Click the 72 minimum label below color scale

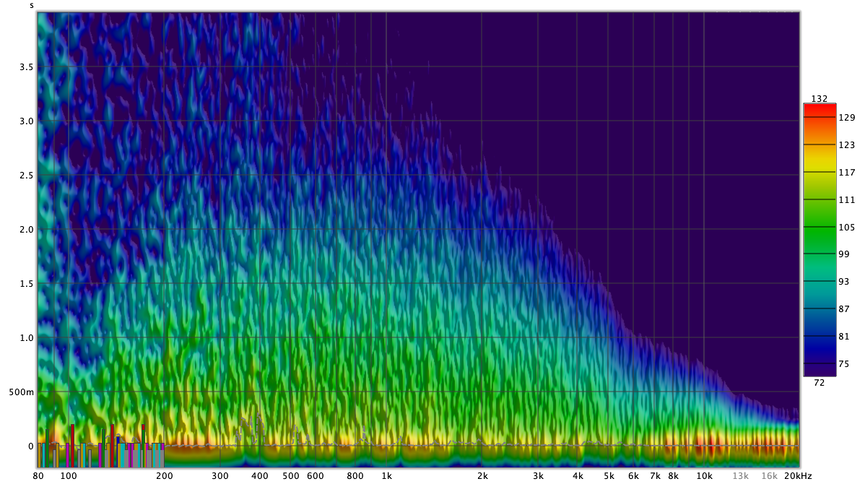[x=819, y=384]
